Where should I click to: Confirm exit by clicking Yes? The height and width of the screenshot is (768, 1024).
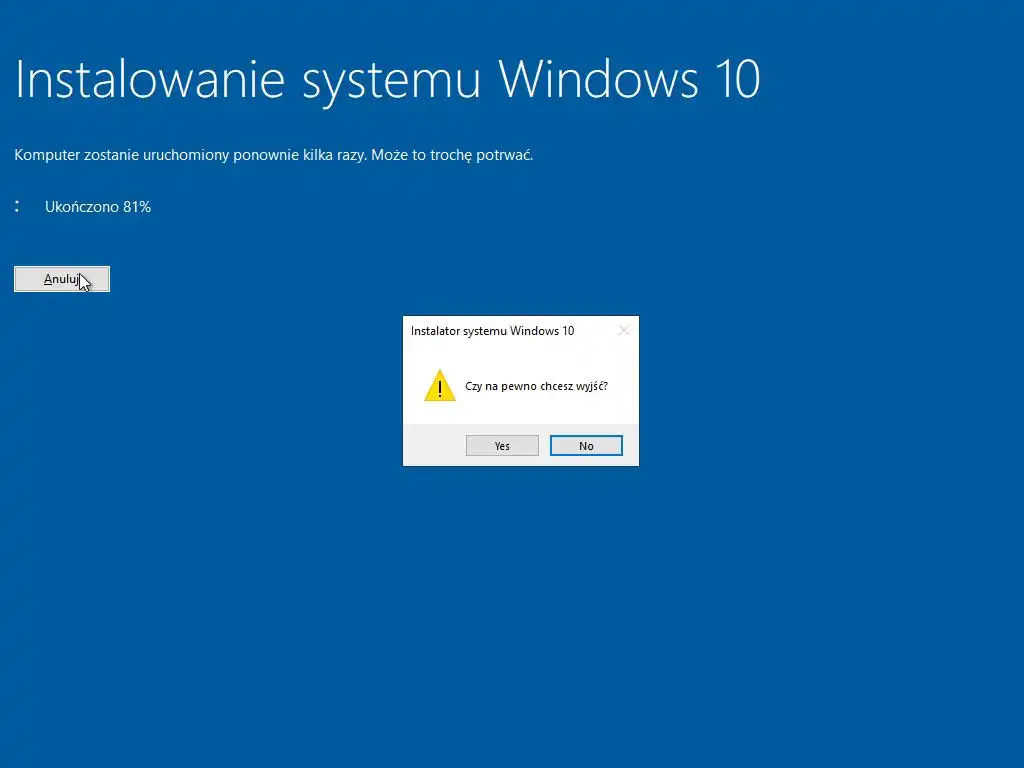click(x=502, y=445)
